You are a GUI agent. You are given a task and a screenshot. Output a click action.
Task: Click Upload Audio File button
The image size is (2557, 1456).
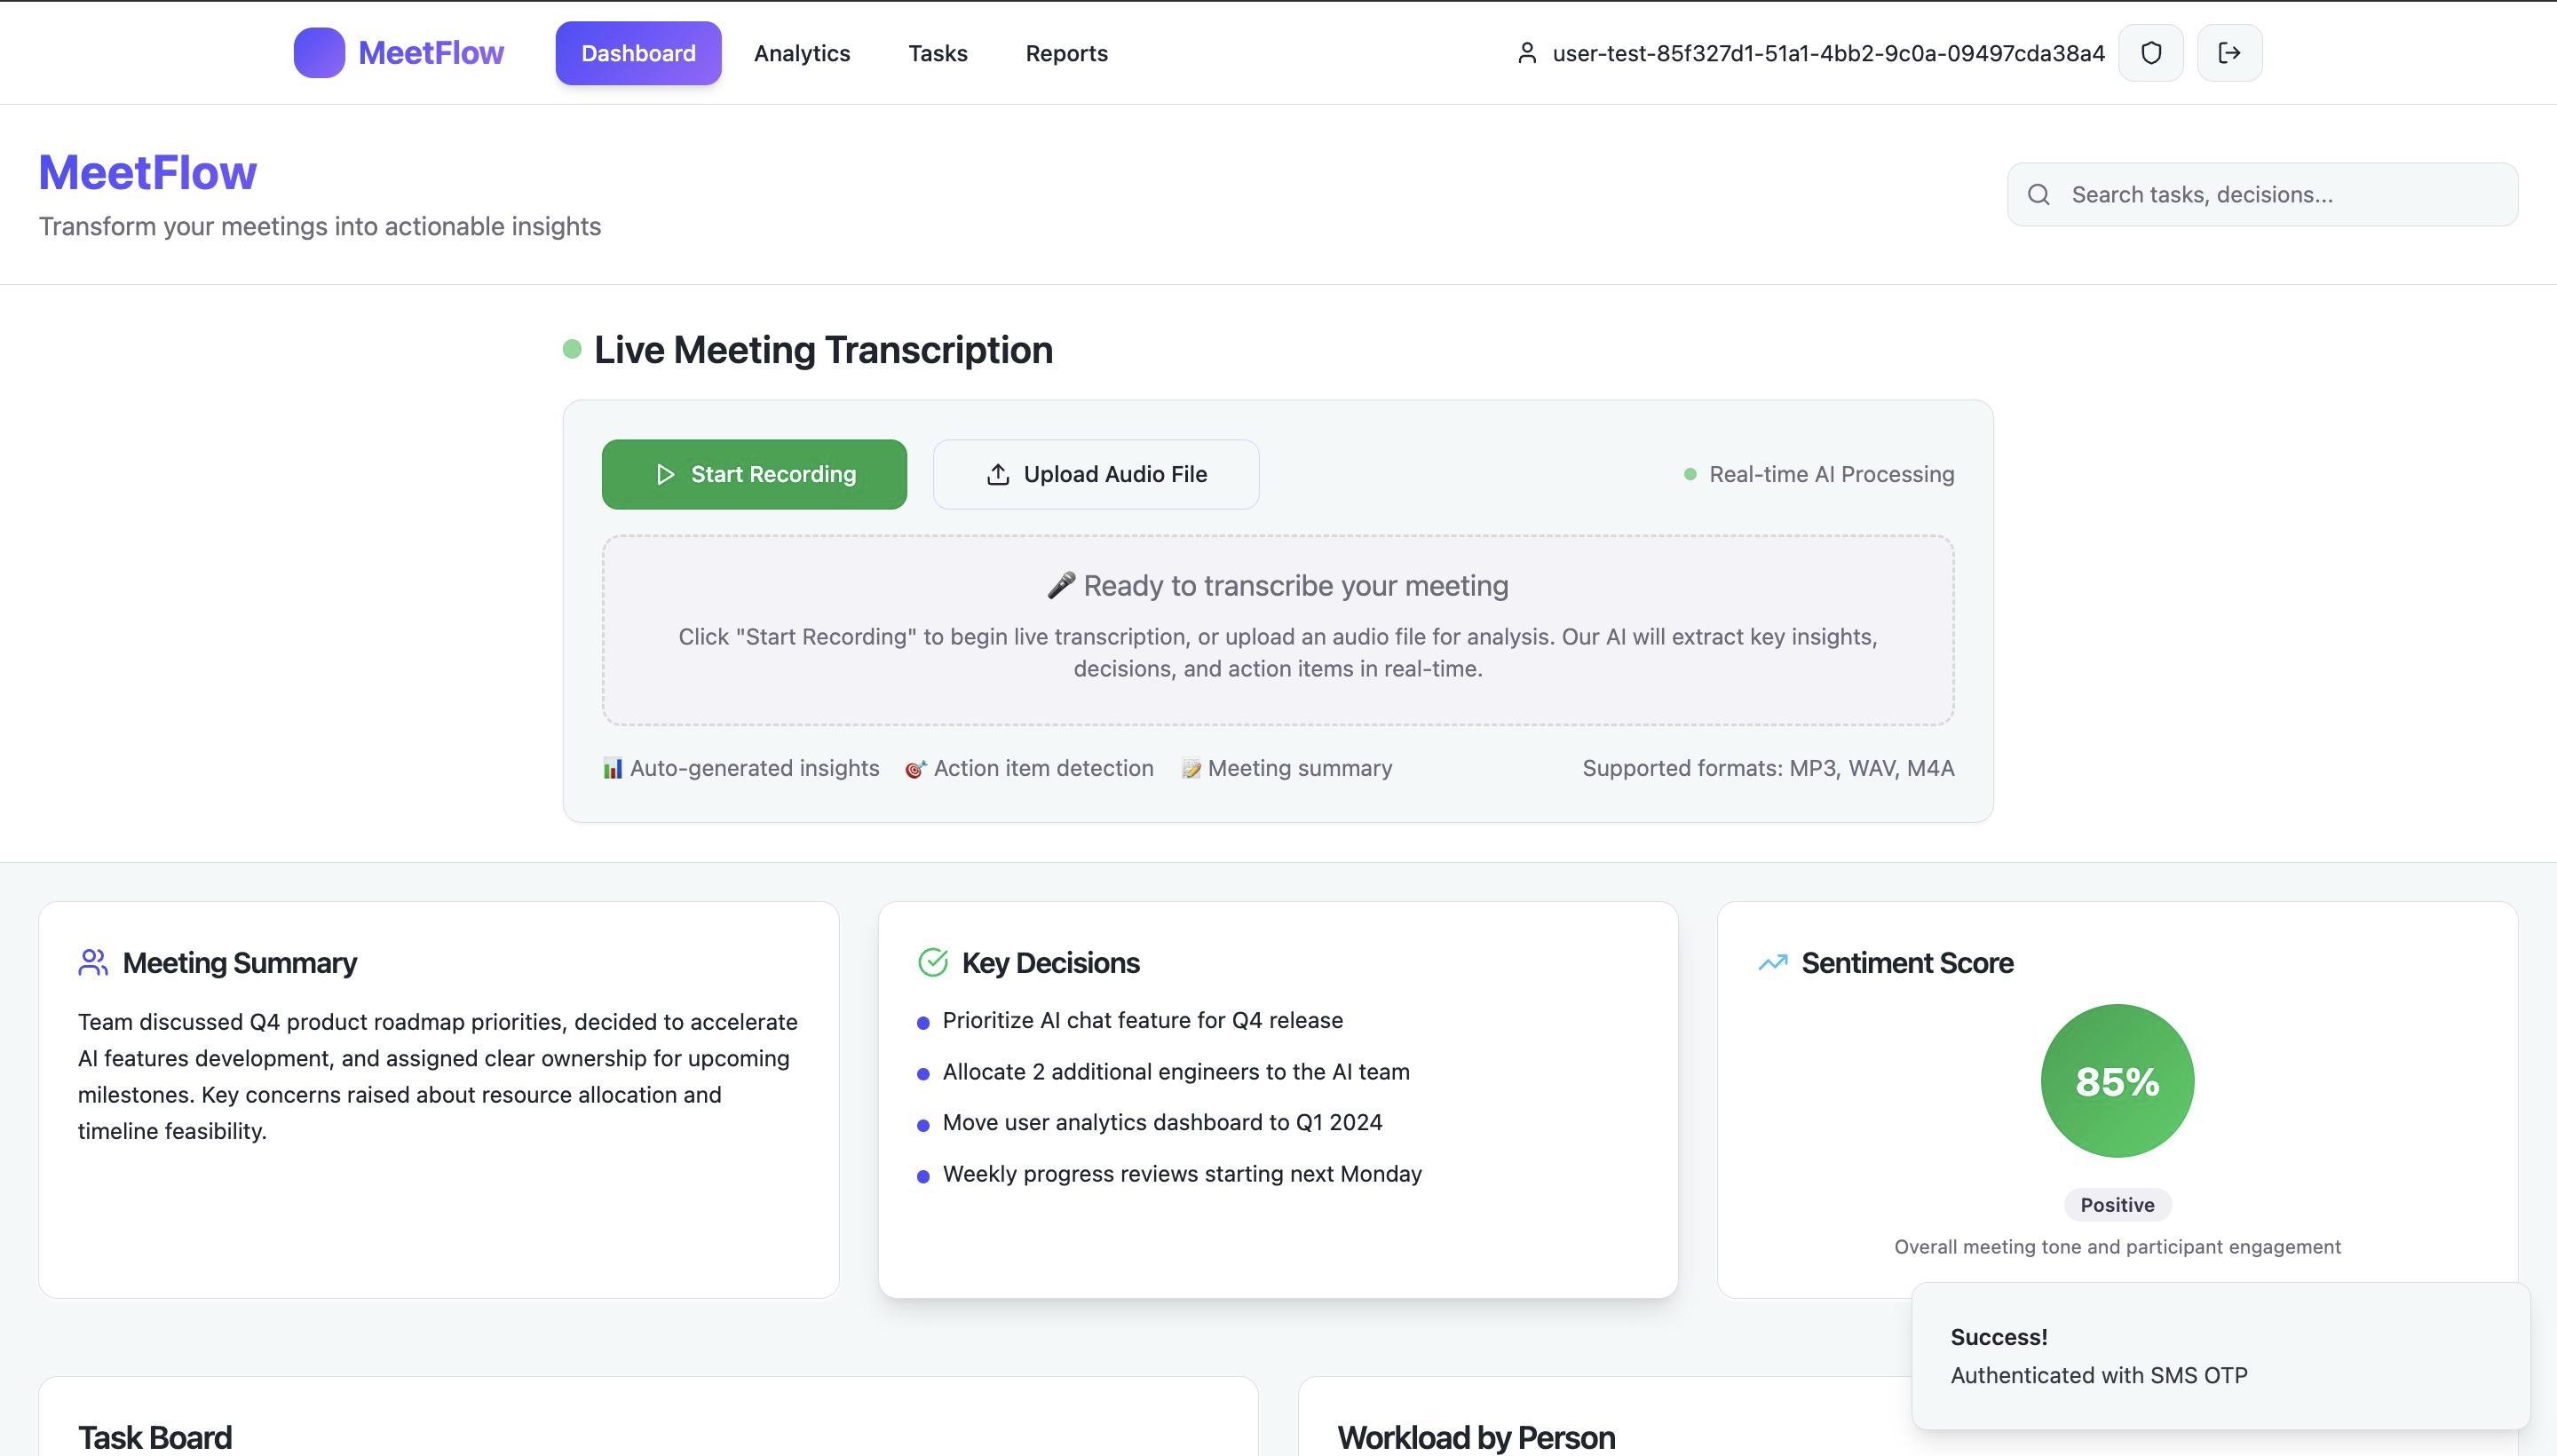(1096, 474)
